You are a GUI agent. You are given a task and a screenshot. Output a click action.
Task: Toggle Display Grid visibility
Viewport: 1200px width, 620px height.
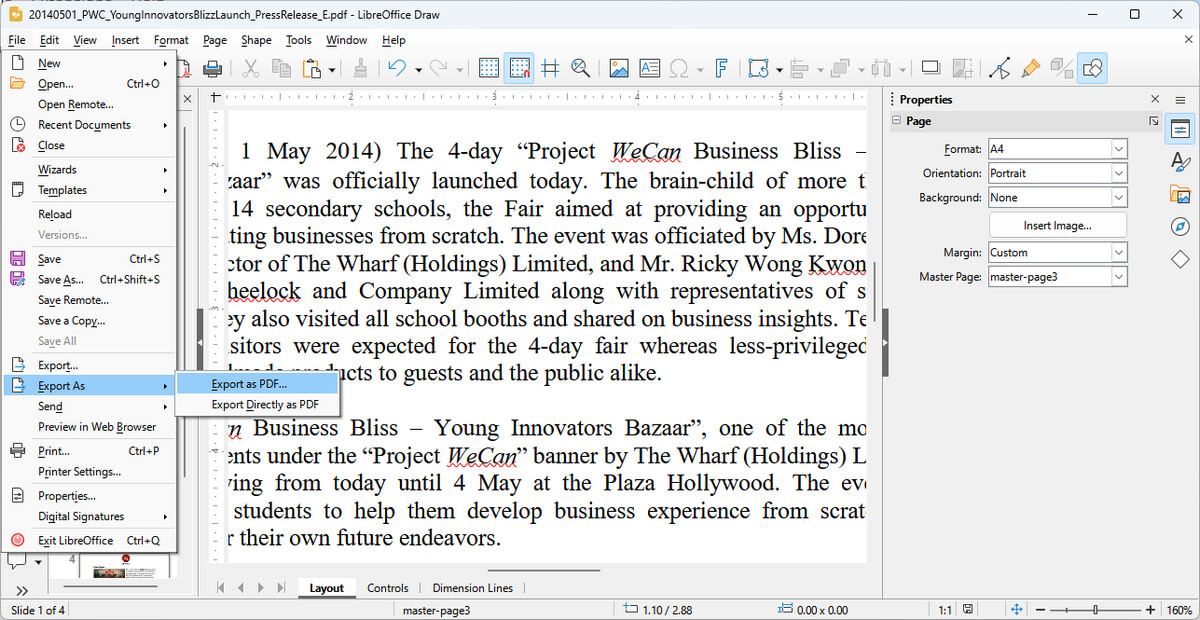(488, 67)
